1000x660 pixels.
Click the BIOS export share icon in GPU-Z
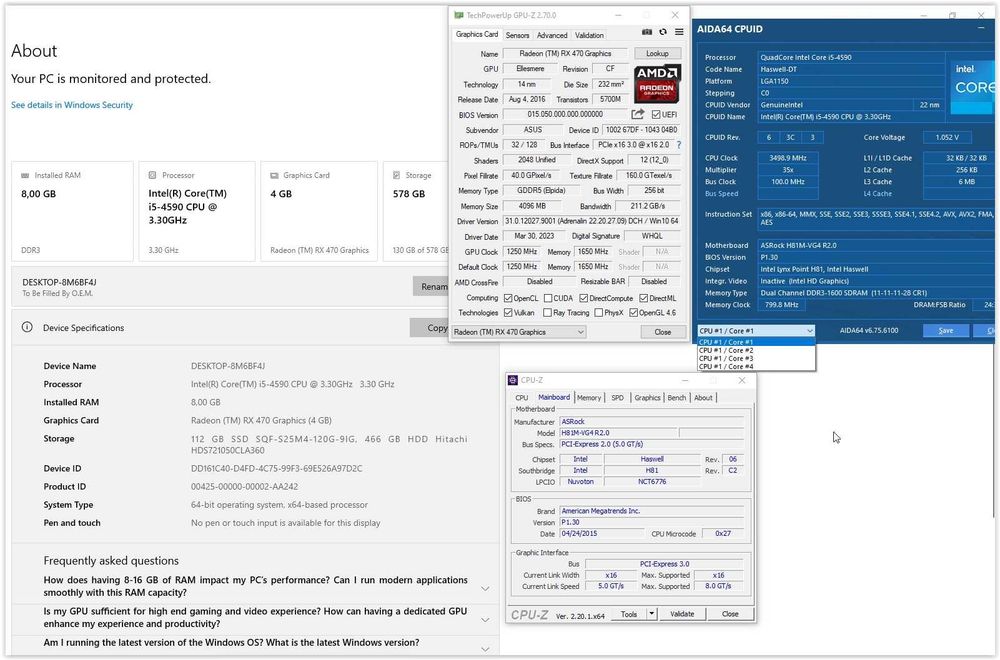tap(638, 114)
